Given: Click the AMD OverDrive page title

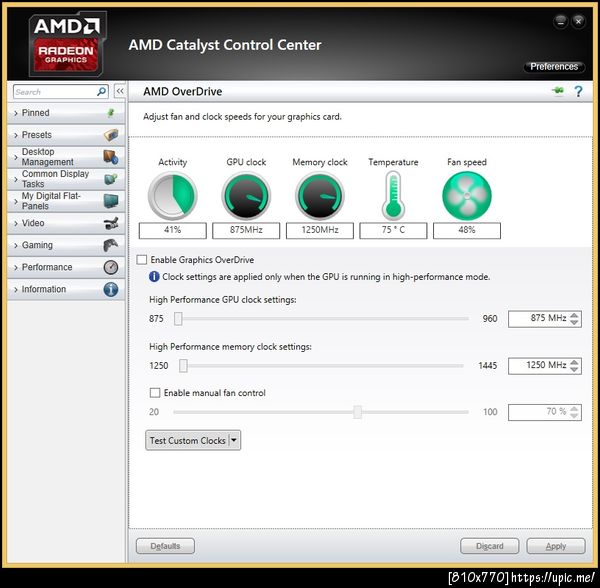Looking at the screenshot, I should 183,91.
